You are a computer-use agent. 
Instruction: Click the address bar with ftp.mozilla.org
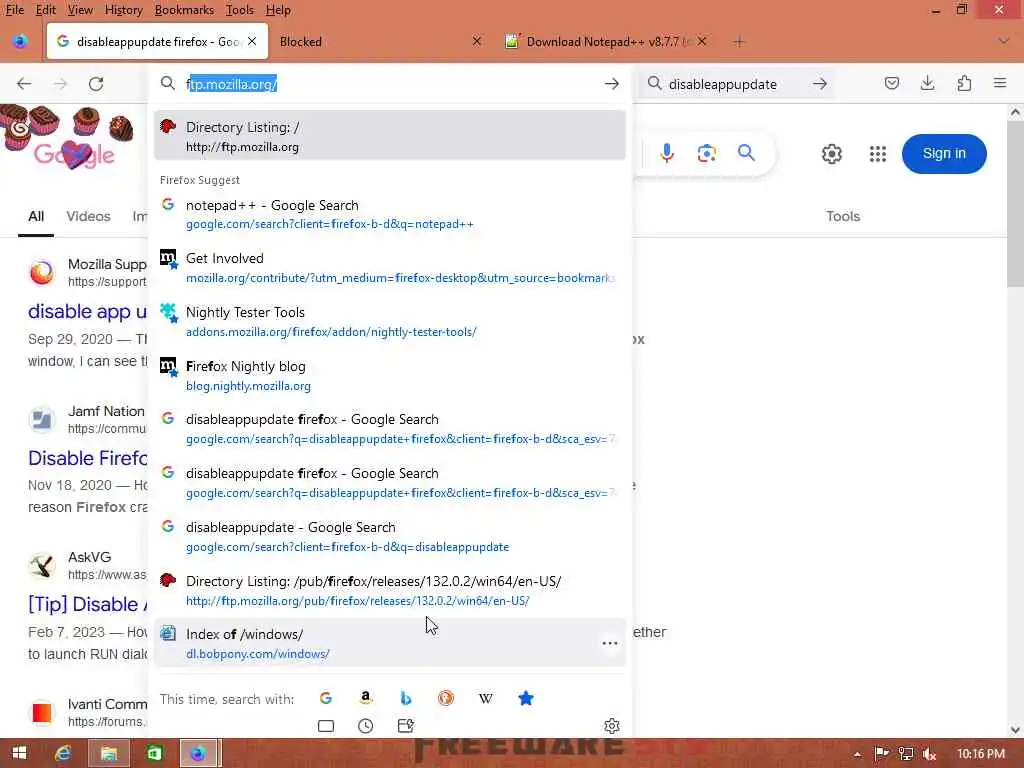[x=390, y=84]
